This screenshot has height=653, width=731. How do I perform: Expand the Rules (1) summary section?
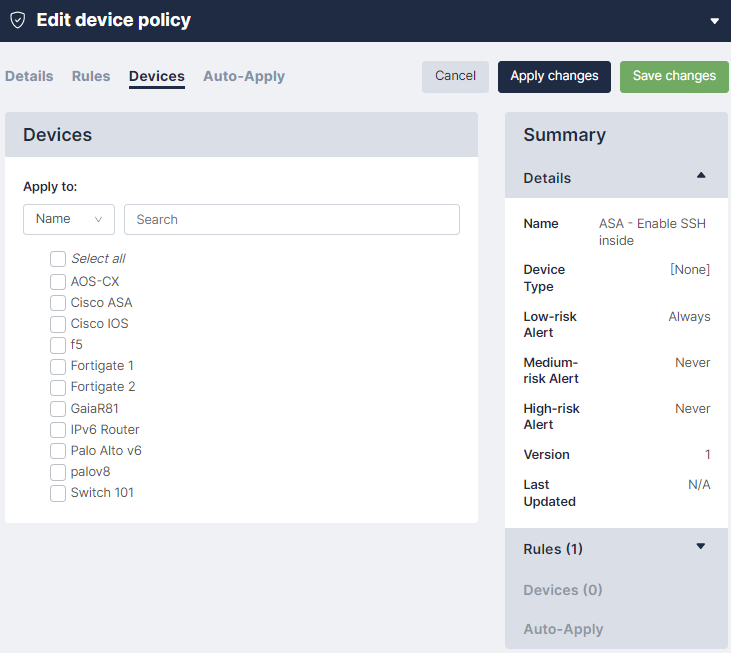[700, 547]
